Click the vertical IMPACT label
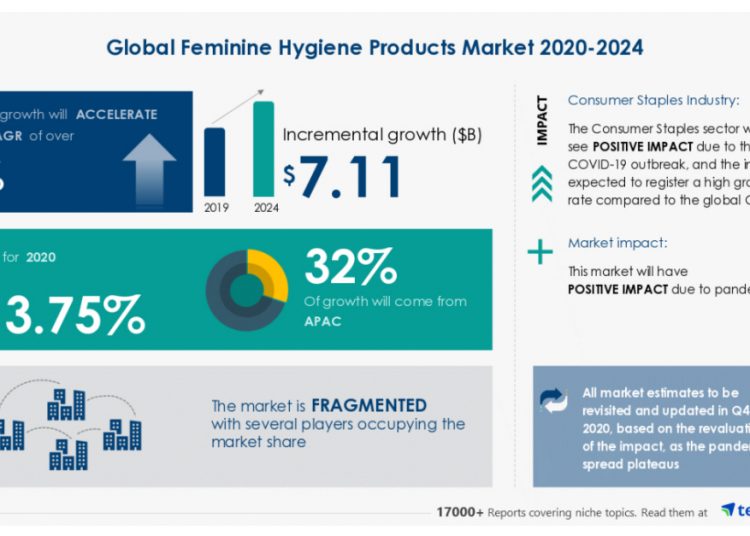This screenshot has height=536, width=750. (541, 120)
